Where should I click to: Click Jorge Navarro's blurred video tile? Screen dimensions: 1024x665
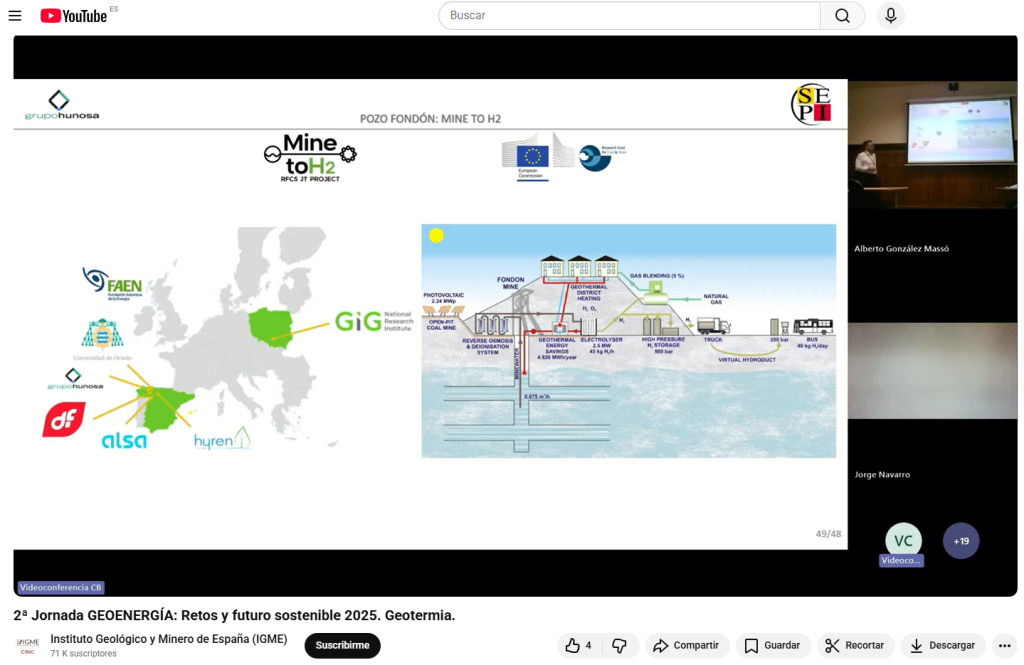click(932, 370)
